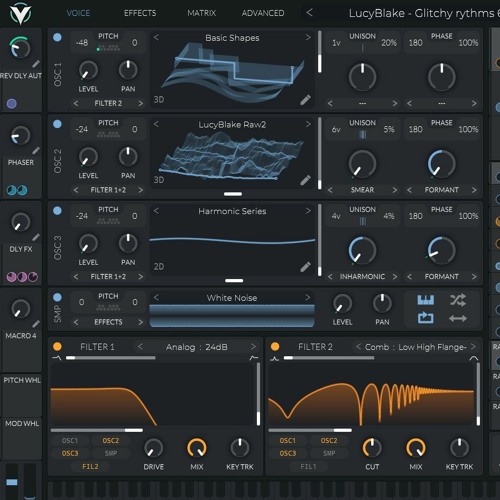Click Filter 1 high-pass blend icon
The image size is (500, 500).
pyautogui.click(x=254, y=358)
